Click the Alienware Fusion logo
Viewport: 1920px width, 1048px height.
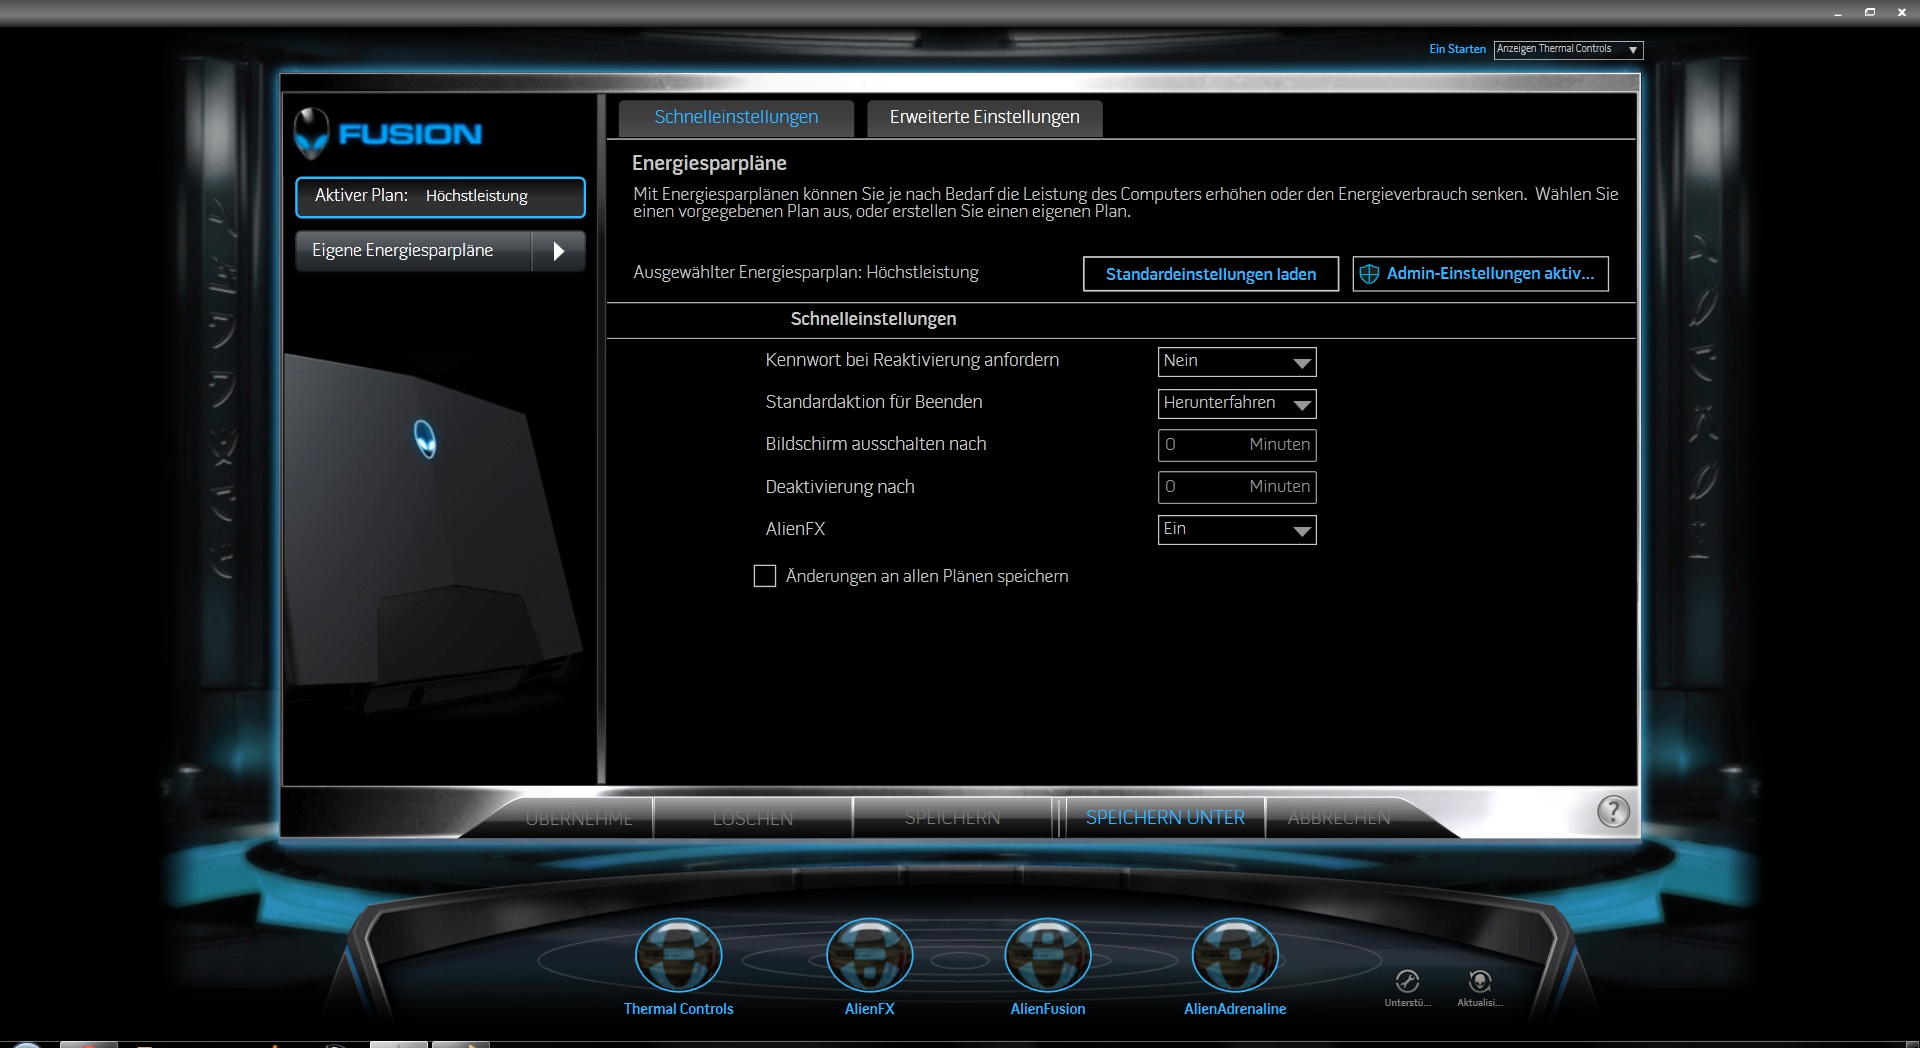pyautogui.click(x=388, y=134)
